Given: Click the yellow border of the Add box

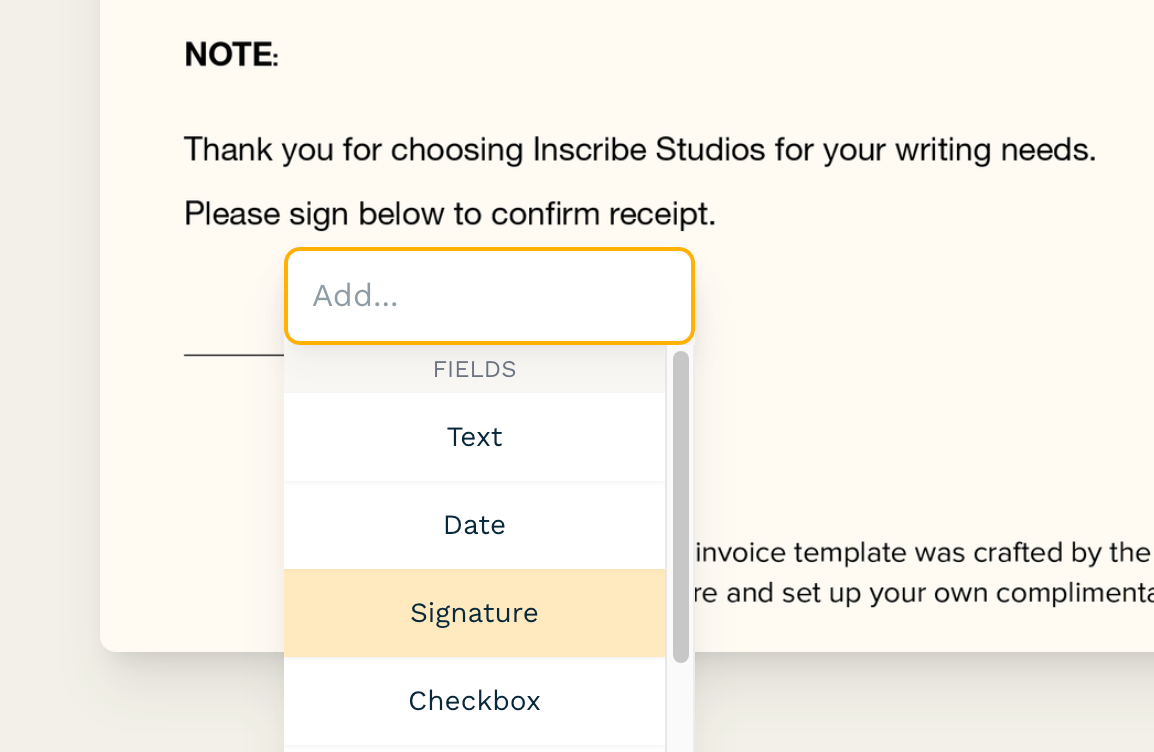Looking at the screenshot, I should (488, 249).
